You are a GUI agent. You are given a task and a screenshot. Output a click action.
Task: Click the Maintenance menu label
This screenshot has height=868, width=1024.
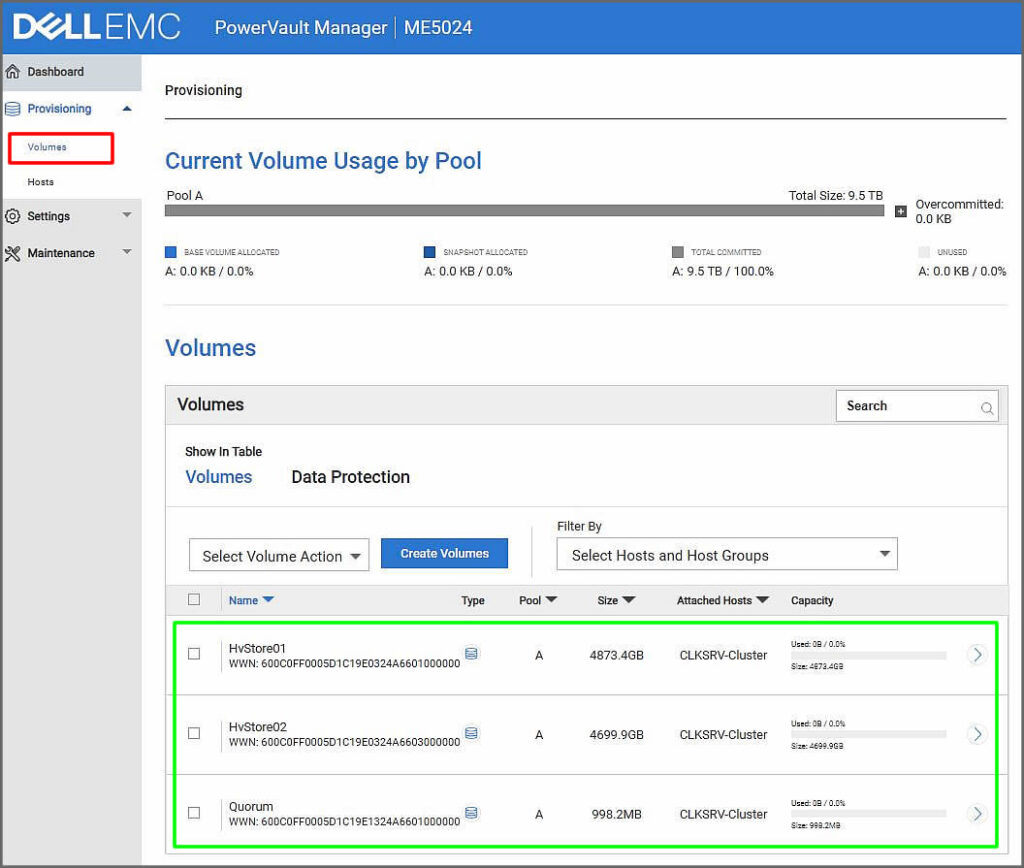click(61, 253)
